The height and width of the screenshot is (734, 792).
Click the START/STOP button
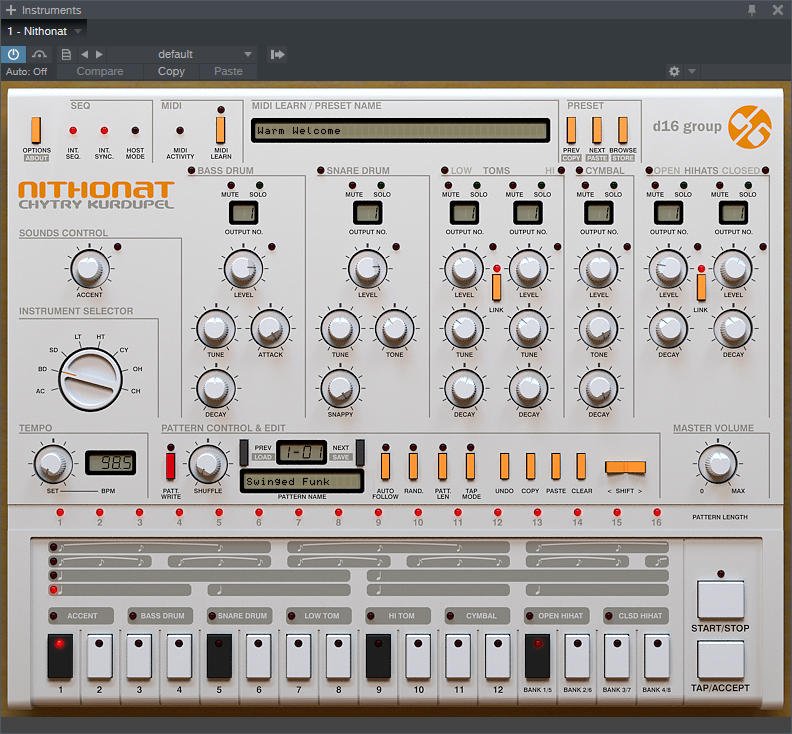(720, 600)
